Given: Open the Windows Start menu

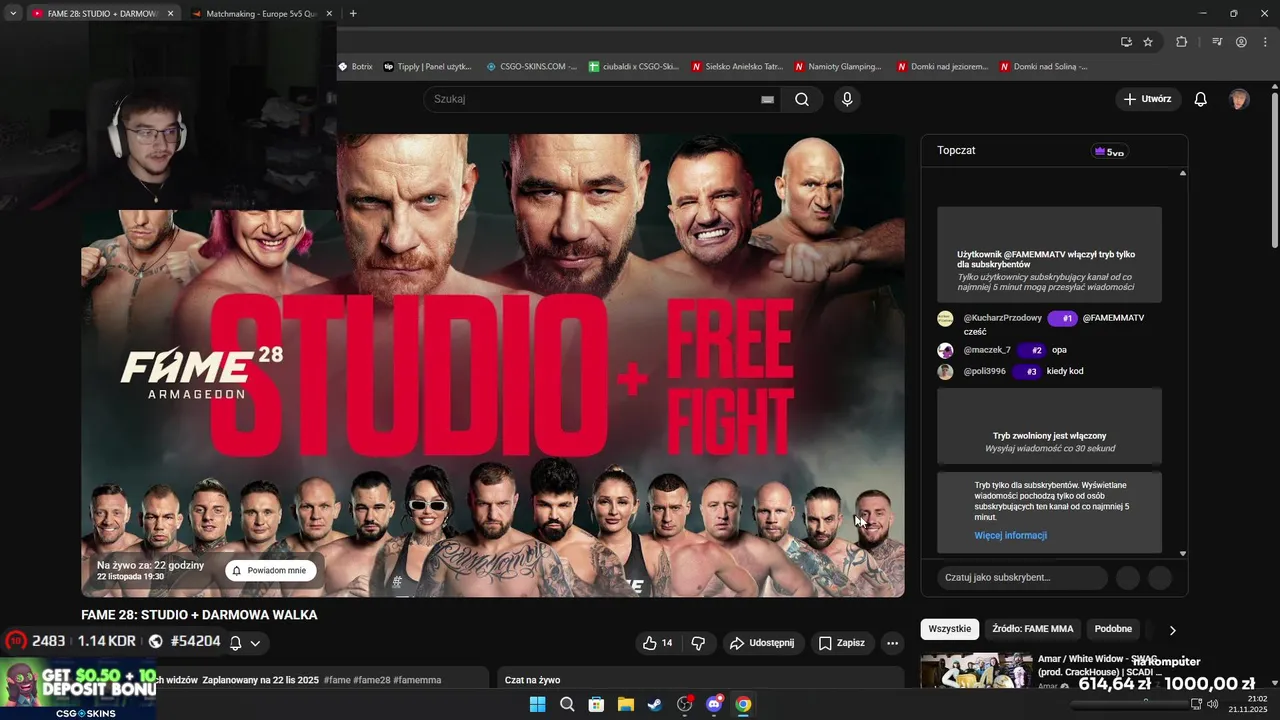Looking at the screenshot, I should click(x=537, y=704).
